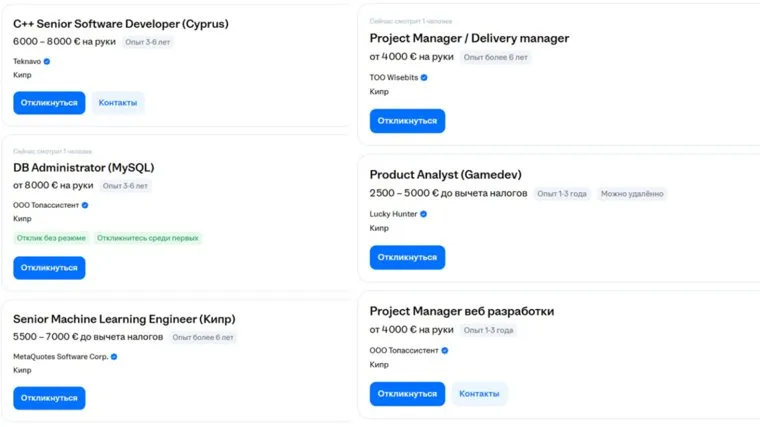The height and width of the screenshot is (427, 760).
Task: Apply to the DB Administrator (MySQL) vacancy
Action: tap(49, 268)
